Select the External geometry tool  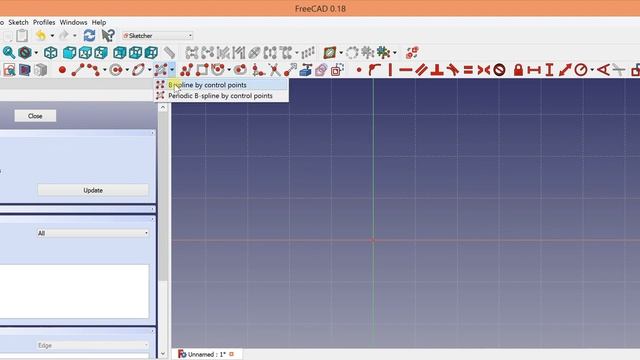[x=305, y=70]
